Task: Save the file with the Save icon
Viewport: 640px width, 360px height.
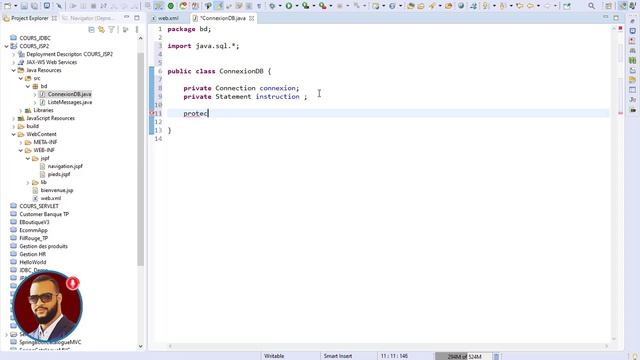Action: pos(24,6)
